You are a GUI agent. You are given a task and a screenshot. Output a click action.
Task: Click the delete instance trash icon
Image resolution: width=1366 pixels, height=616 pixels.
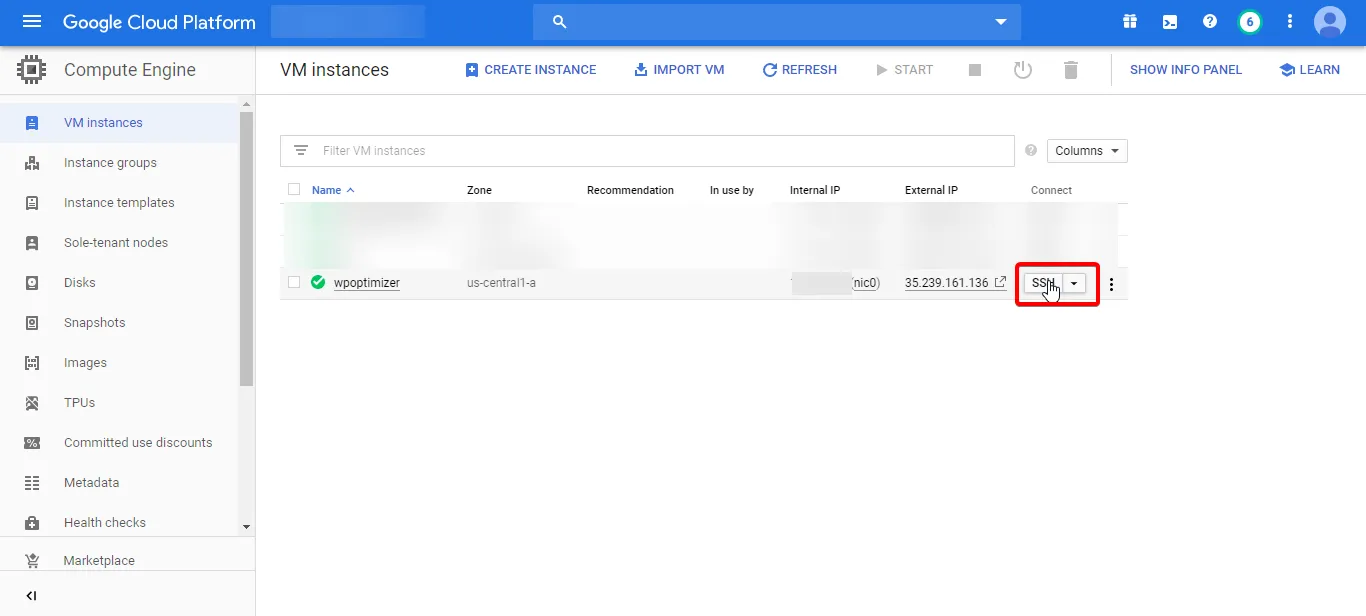pyautogui.click(x=1071, y=69)
